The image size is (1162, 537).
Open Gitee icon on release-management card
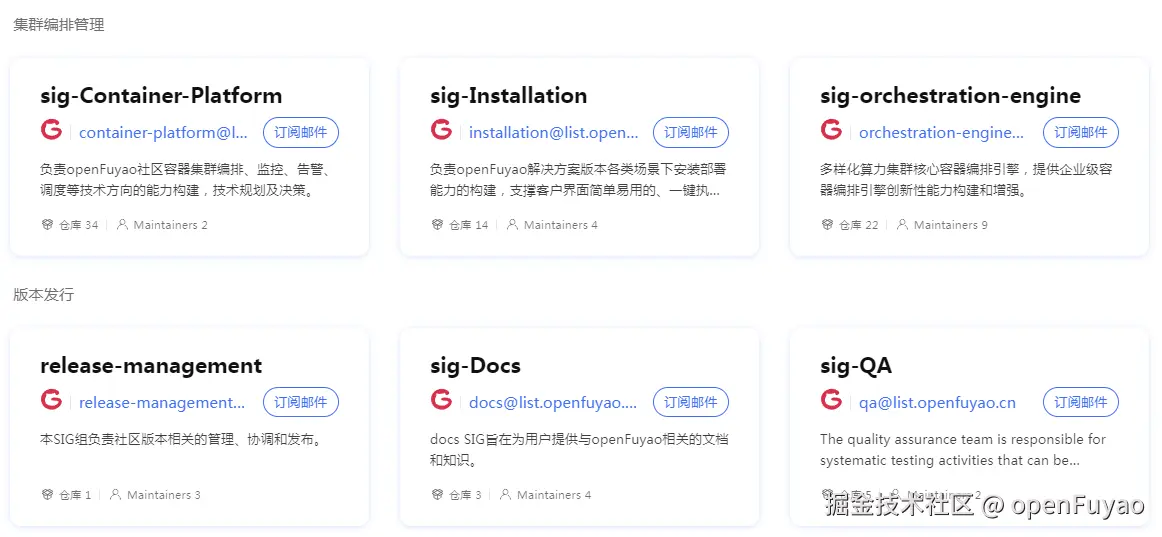click(x=51, y=400)
